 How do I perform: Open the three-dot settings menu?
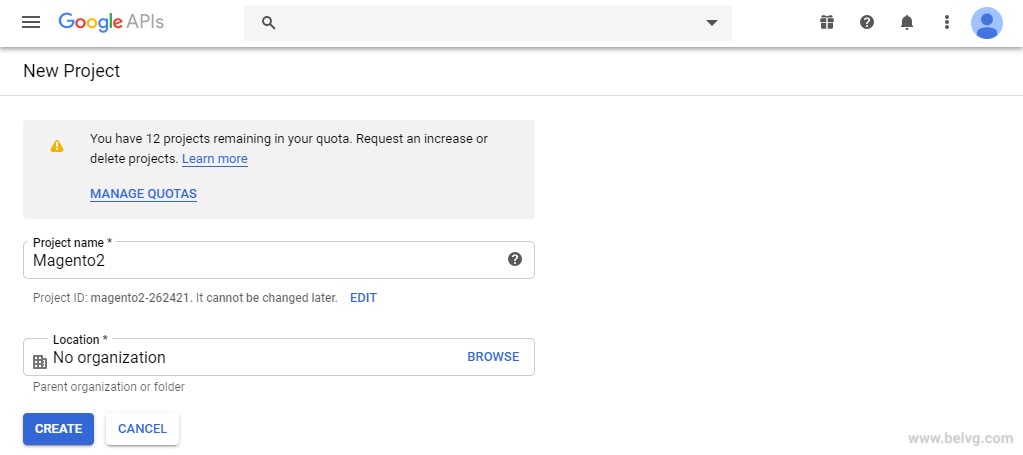pyautogui.click(x=947, y=23)
